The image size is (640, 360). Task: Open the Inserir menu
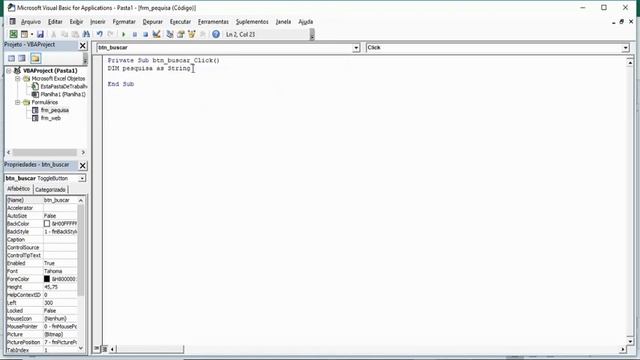click(98, 22)
